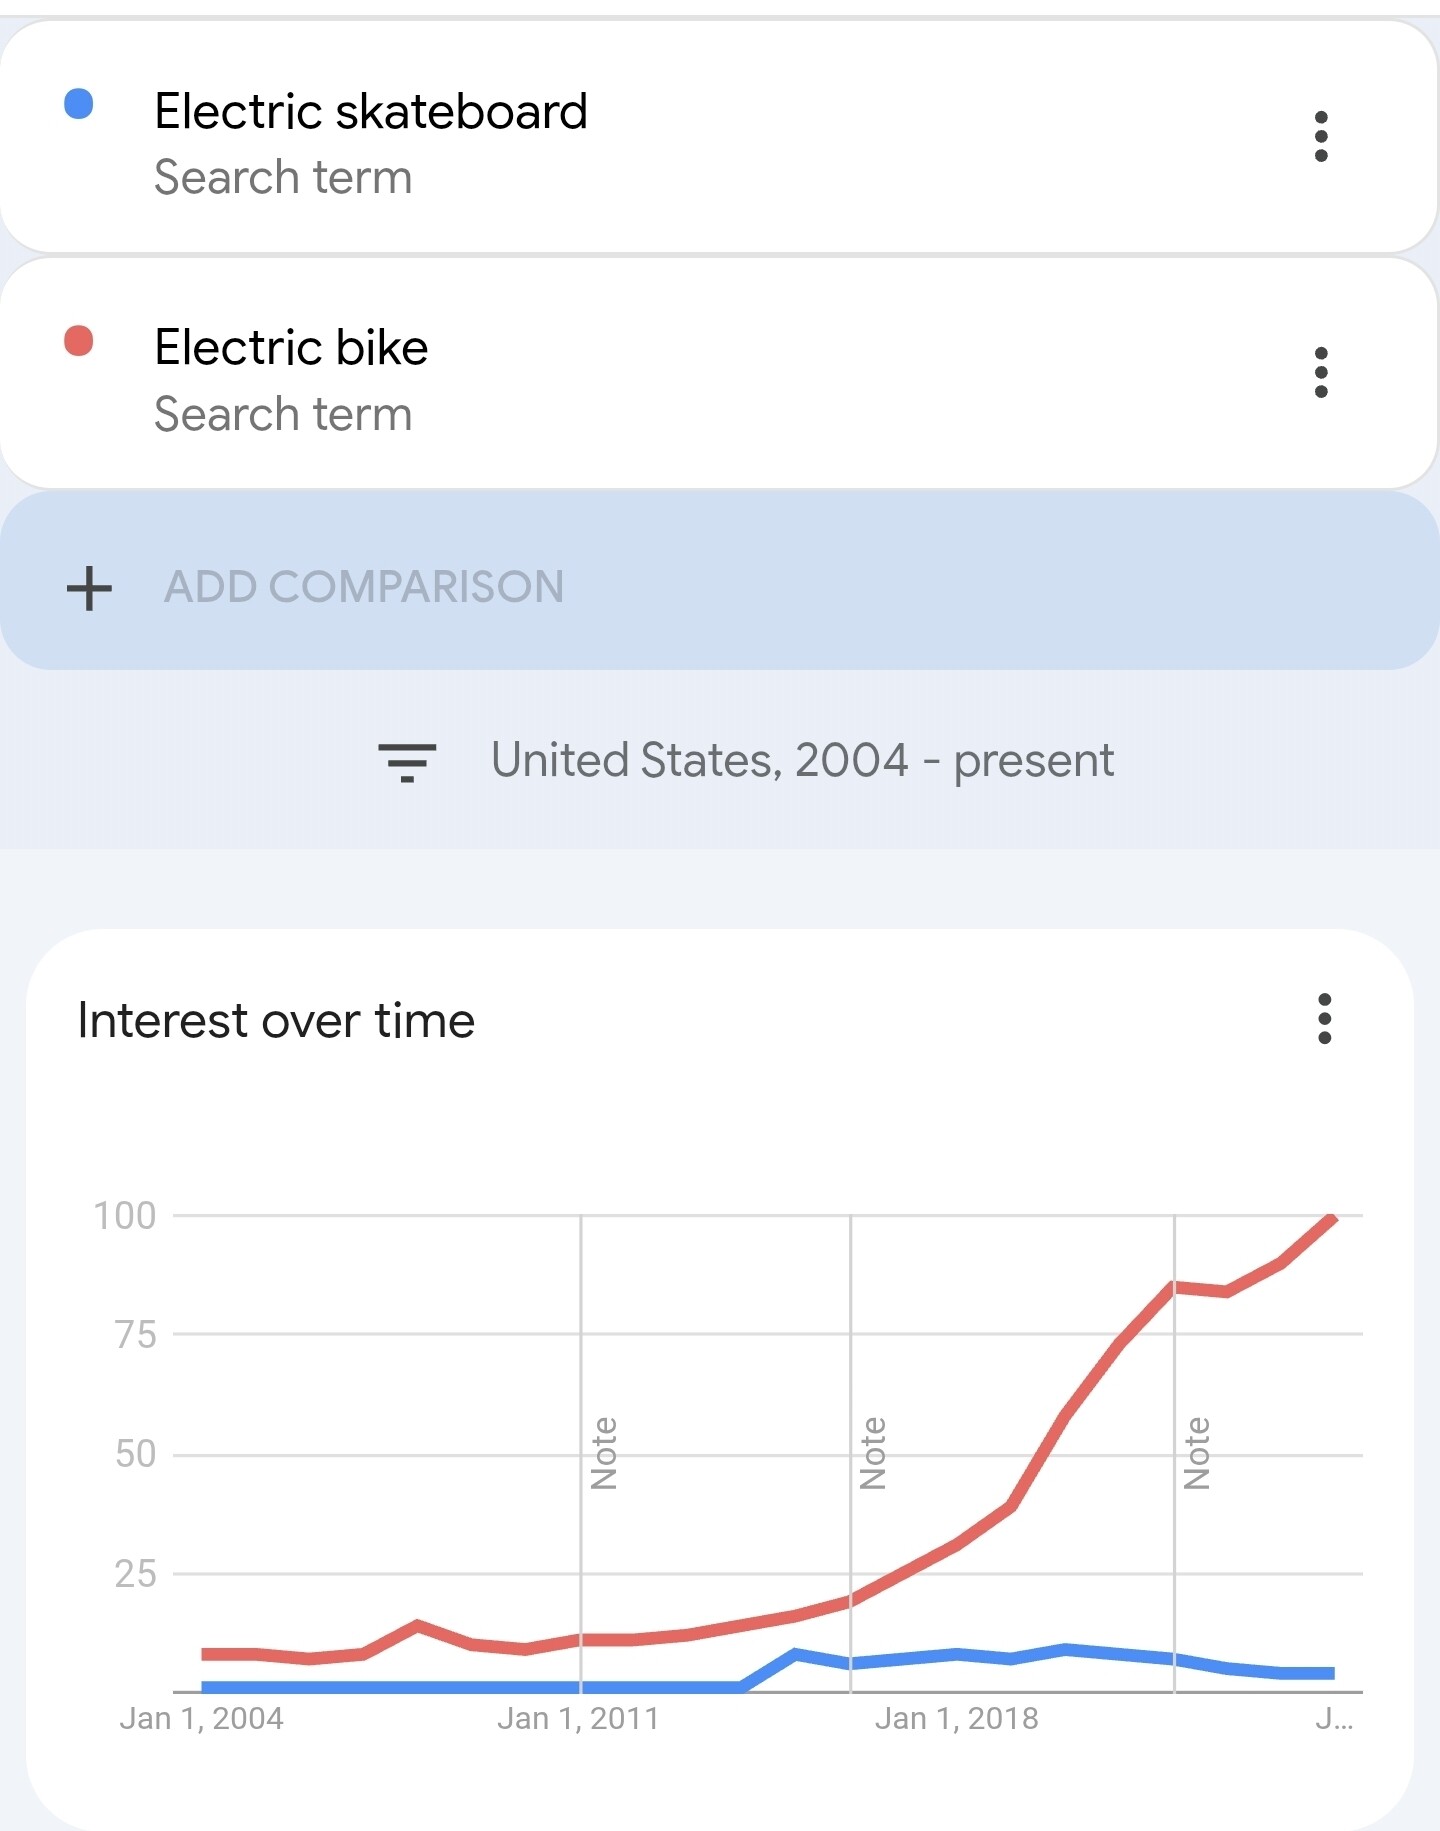Click the Jan 1, 2004 axis label

[x=201, y=1719]
